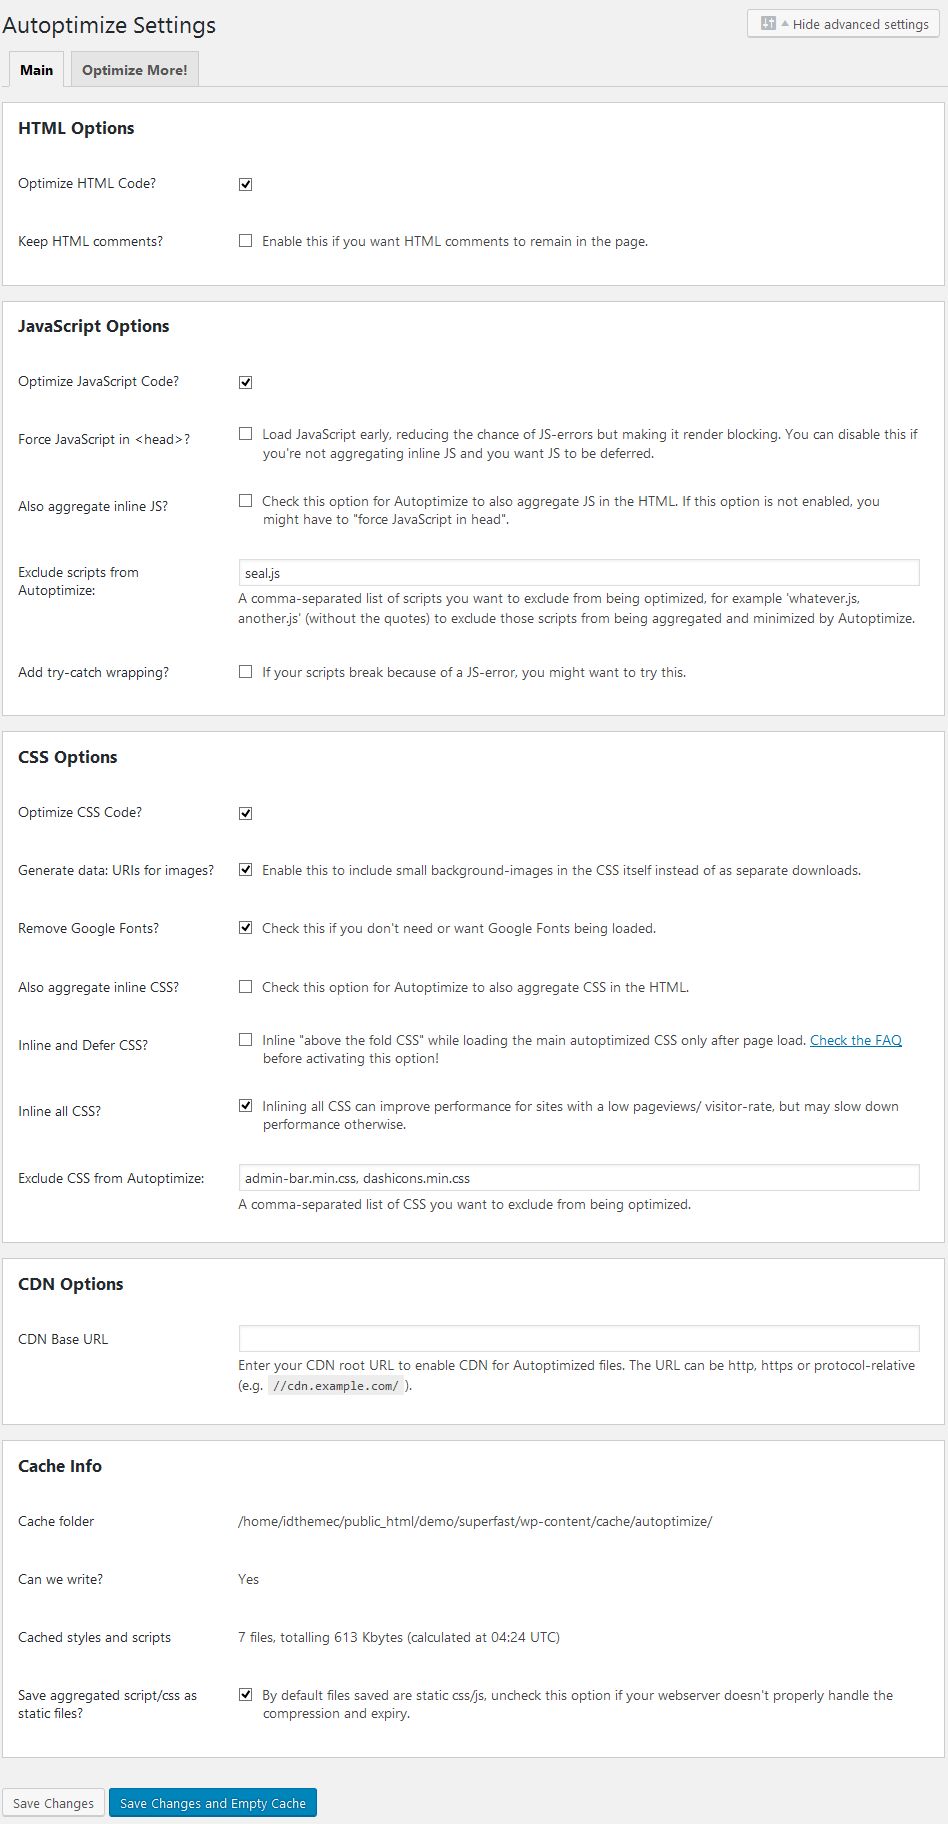The height and width of the screenshot is (1824, 948).
Task: Enable Add try-catch wrapping checkbox
Action: 246,672
